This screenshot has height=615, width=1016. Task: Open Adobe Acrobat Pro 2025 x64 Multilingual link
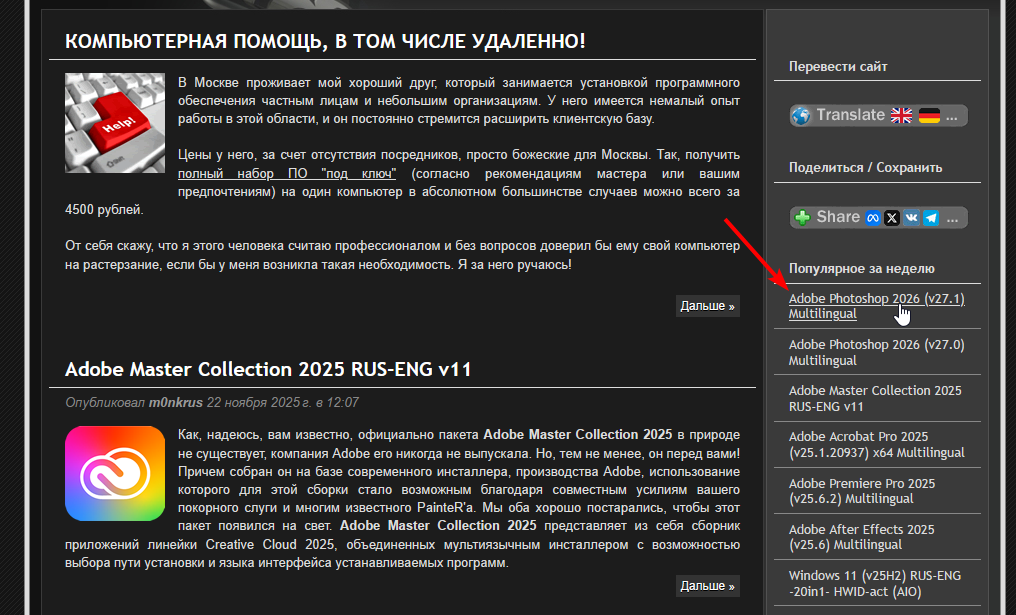[x=877, y=445]
